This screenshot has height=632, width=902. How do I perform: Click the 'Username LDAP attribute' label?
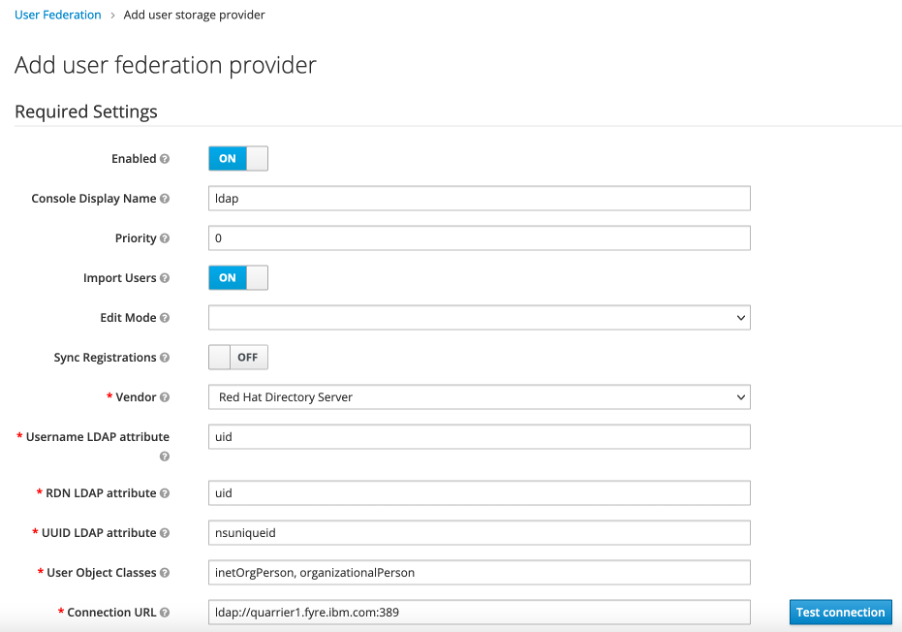[97, 436]
